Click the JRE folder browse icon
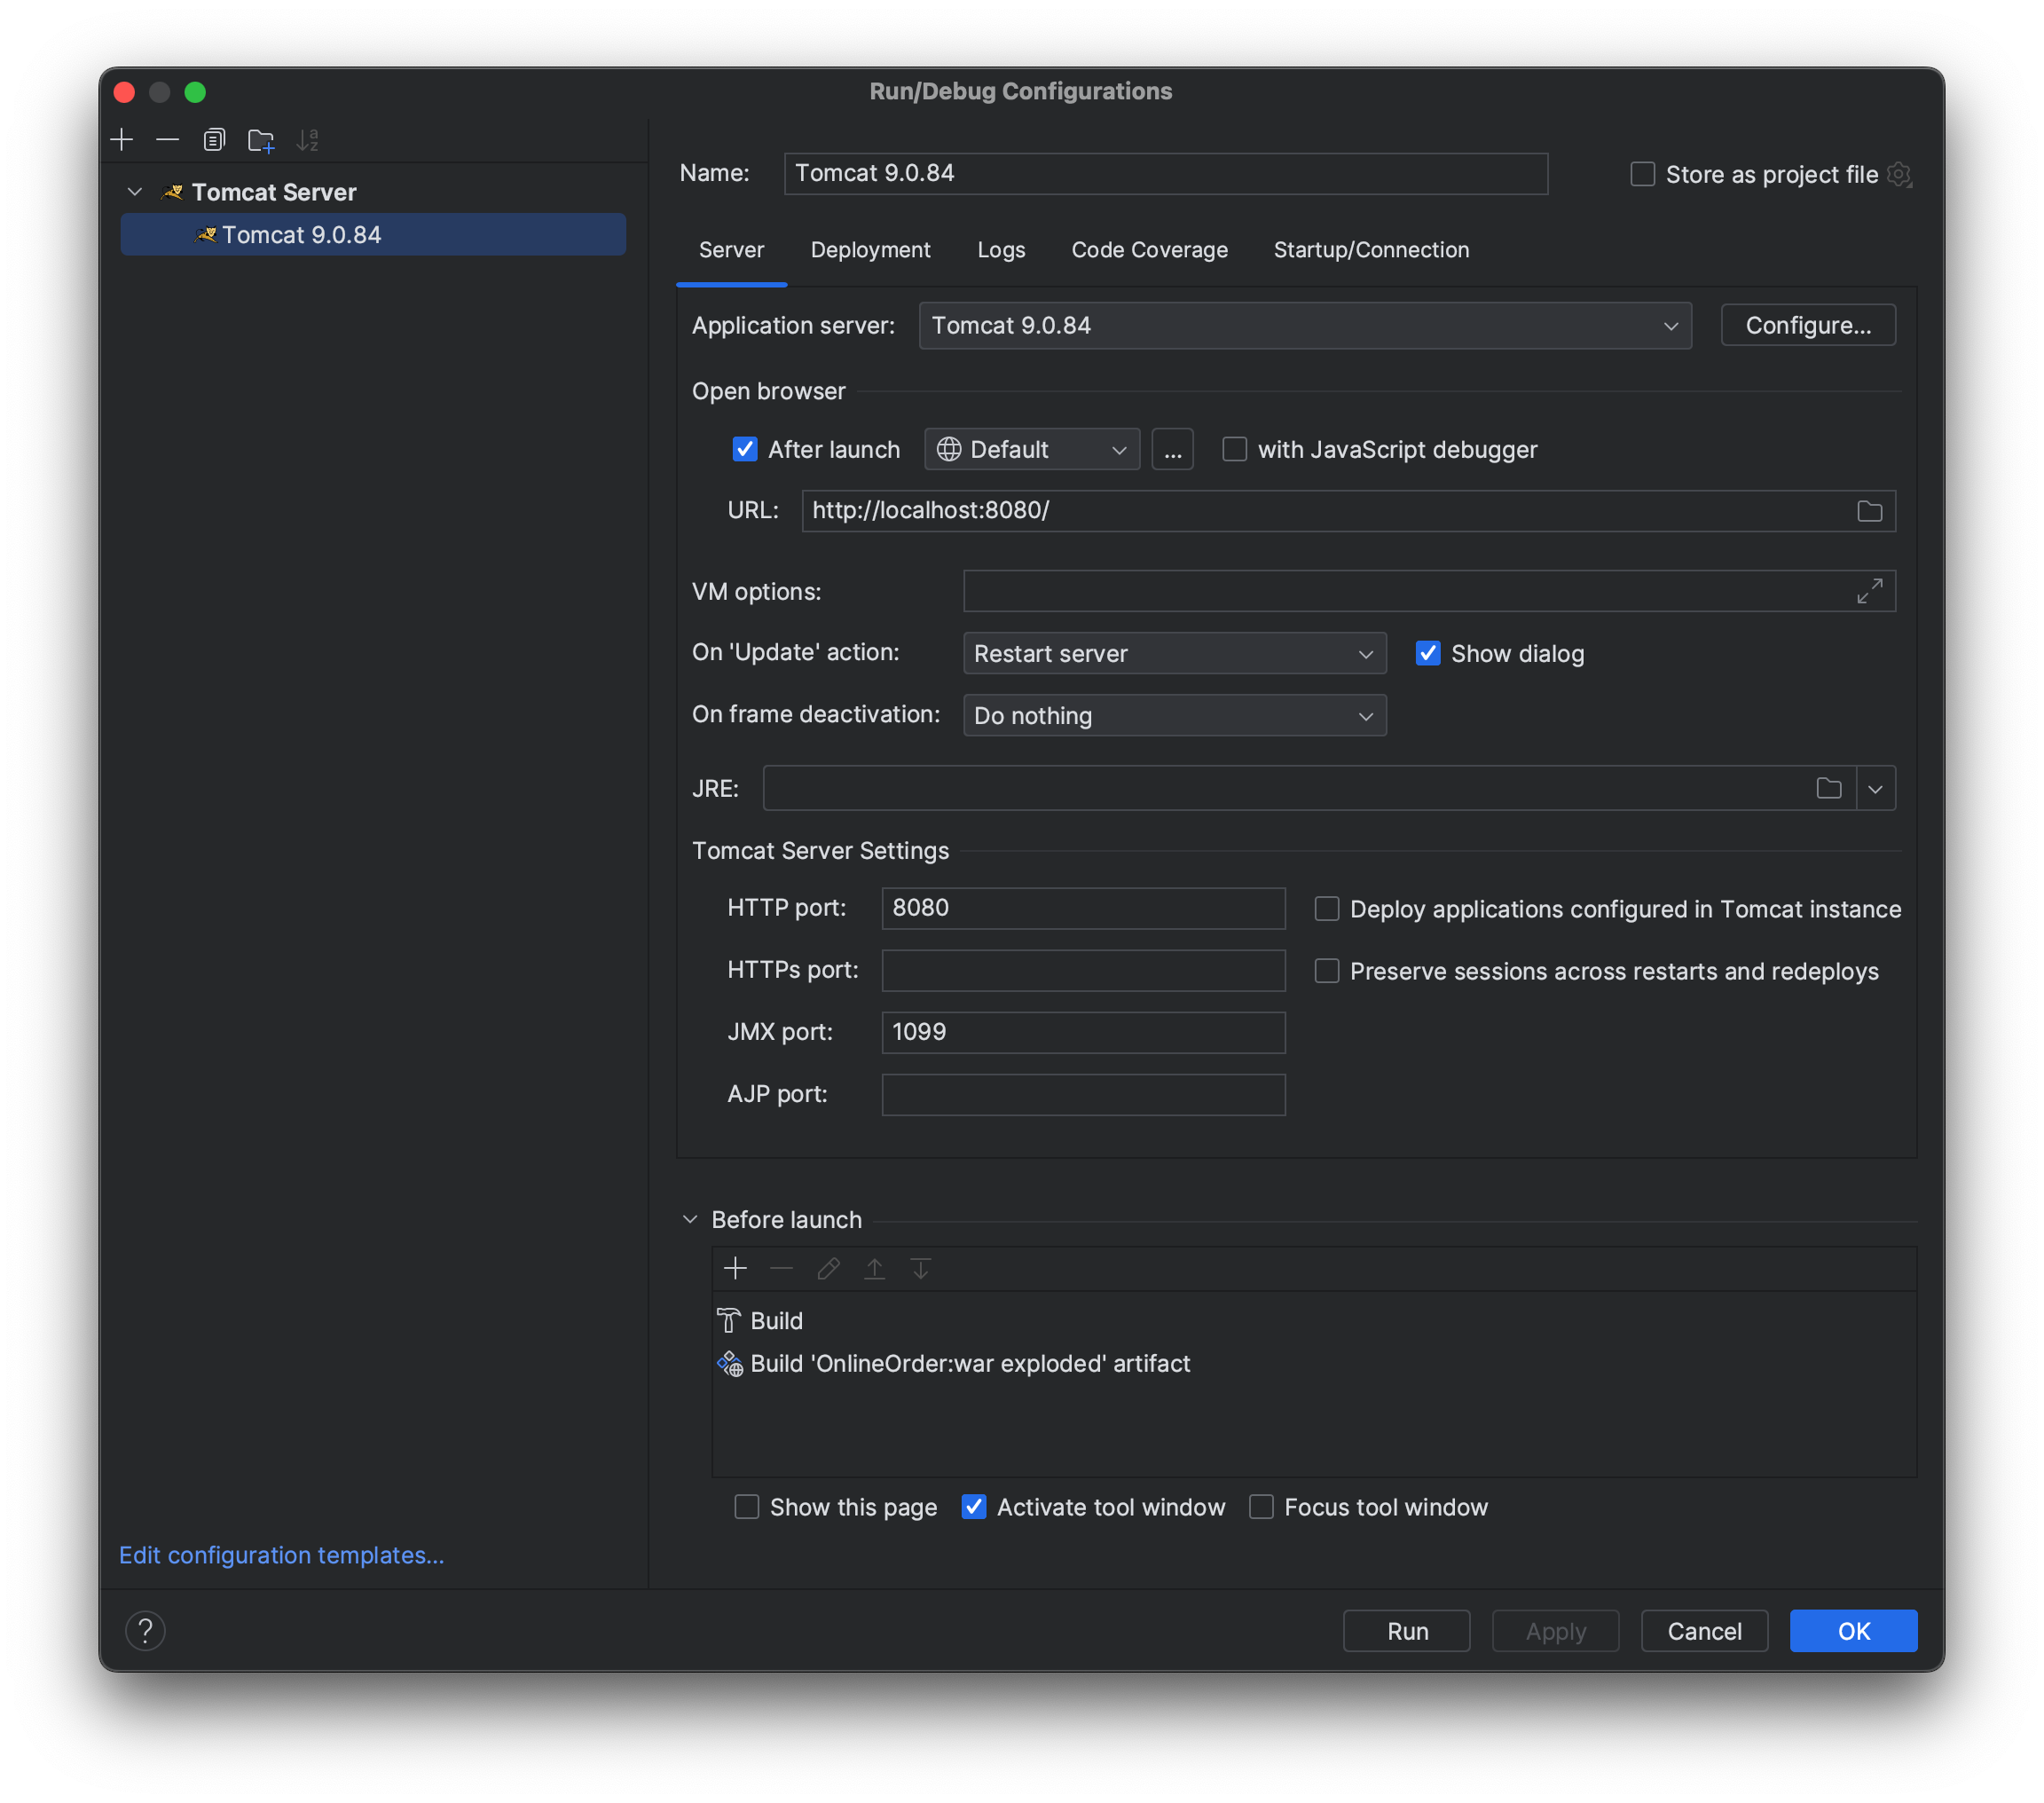2044x1803 pixels. (1828, 790)
